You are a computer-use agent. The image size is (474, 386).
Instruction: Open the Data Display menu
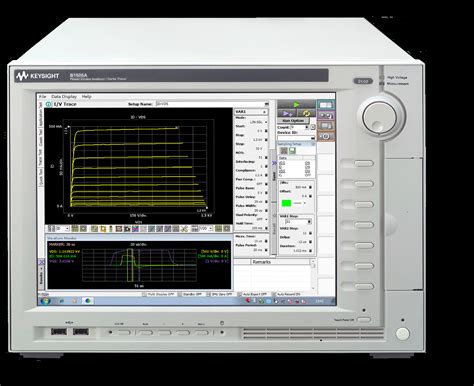64,96
